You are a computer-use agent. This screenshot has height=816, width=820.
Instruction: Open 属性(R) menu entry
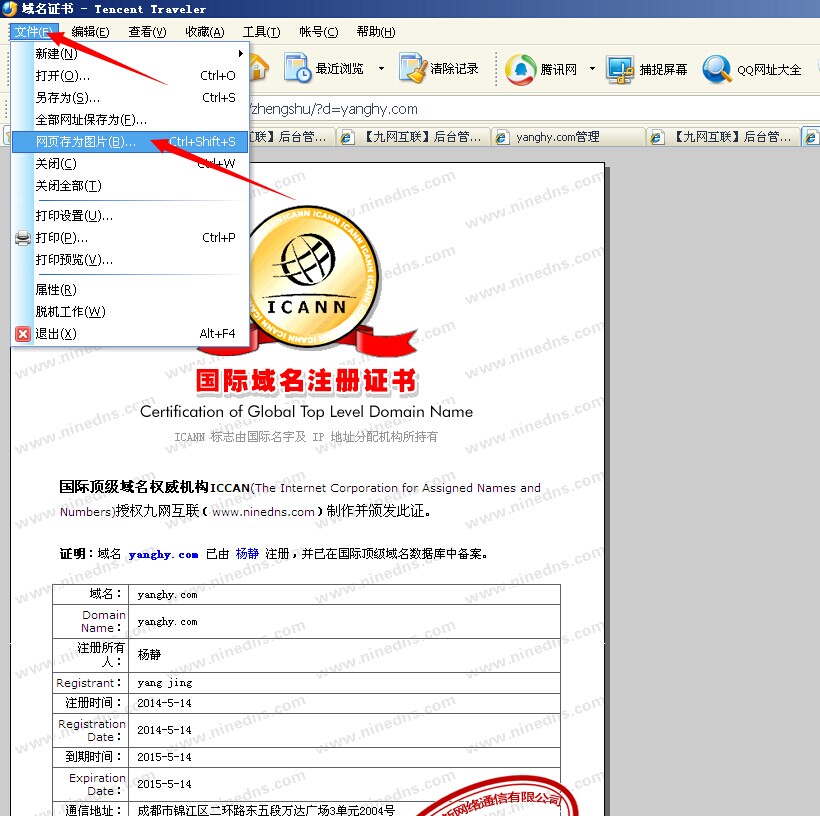point(130,290)
